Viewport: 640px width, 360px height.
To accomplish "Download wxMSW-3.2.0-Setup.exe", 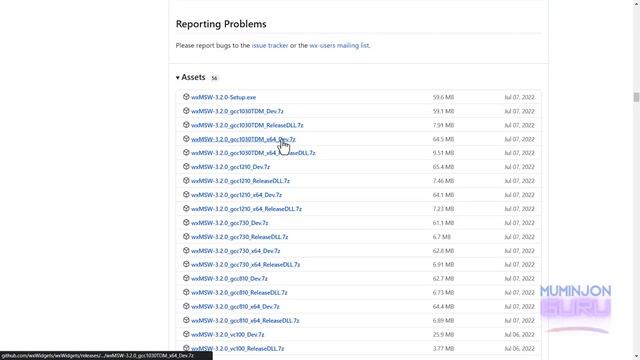I will pos(223,97).
